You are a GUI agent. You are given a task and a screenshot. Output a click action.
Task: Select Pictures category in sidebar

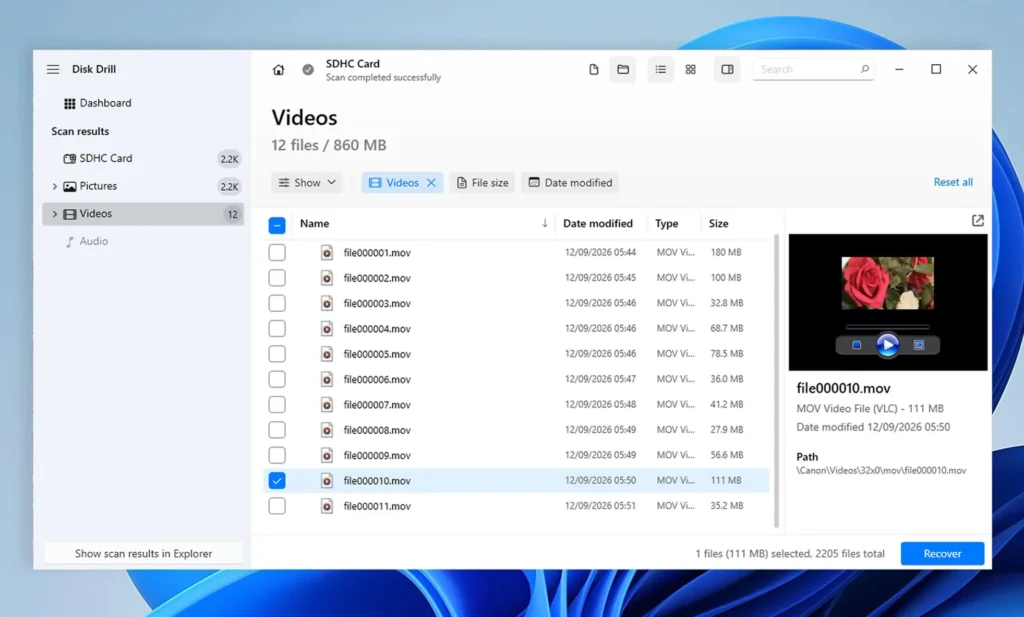click(143, 186)
